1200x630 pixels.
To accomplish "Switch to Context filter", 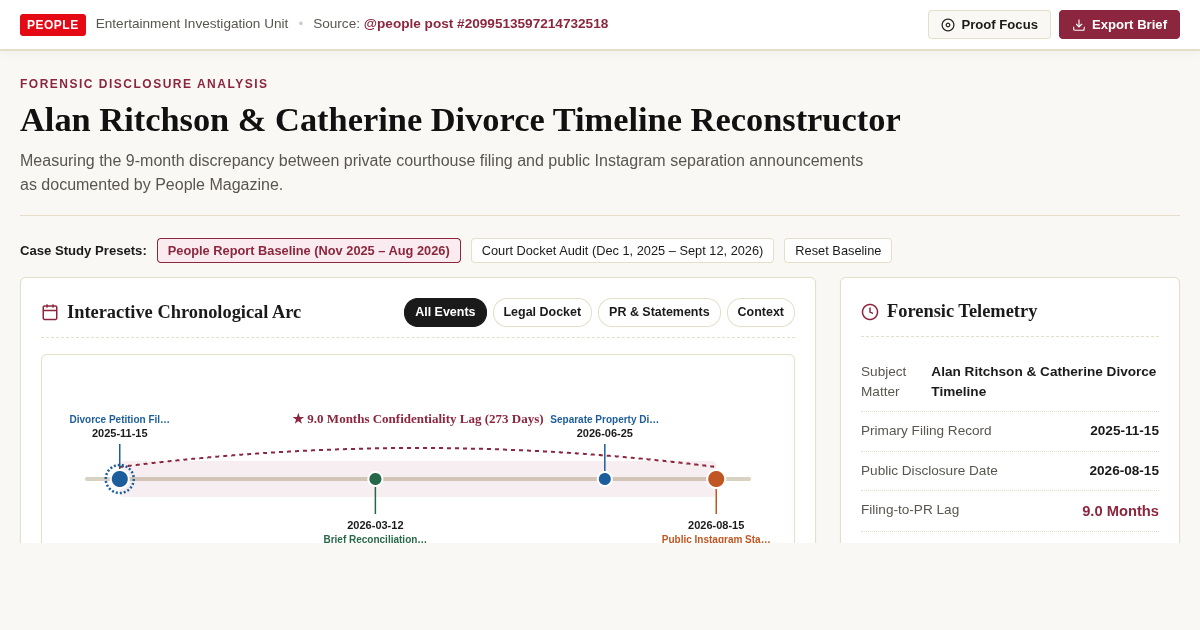I will 761,312.
